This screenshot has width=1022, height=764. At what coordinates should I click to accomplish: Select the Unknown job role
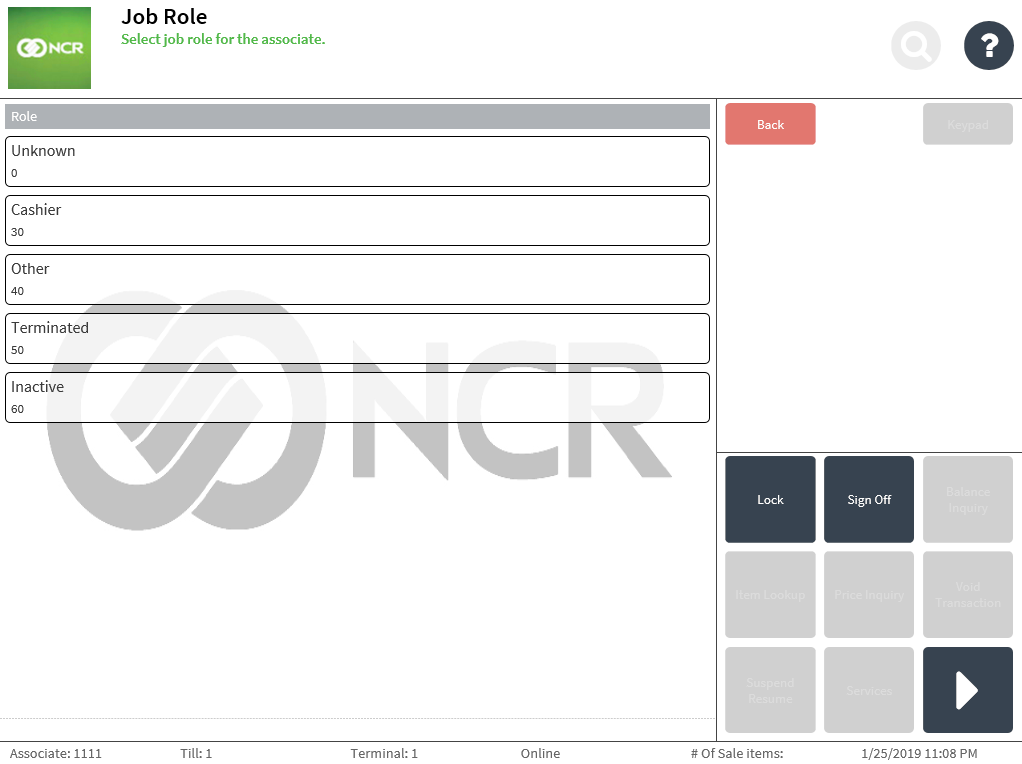357,161
